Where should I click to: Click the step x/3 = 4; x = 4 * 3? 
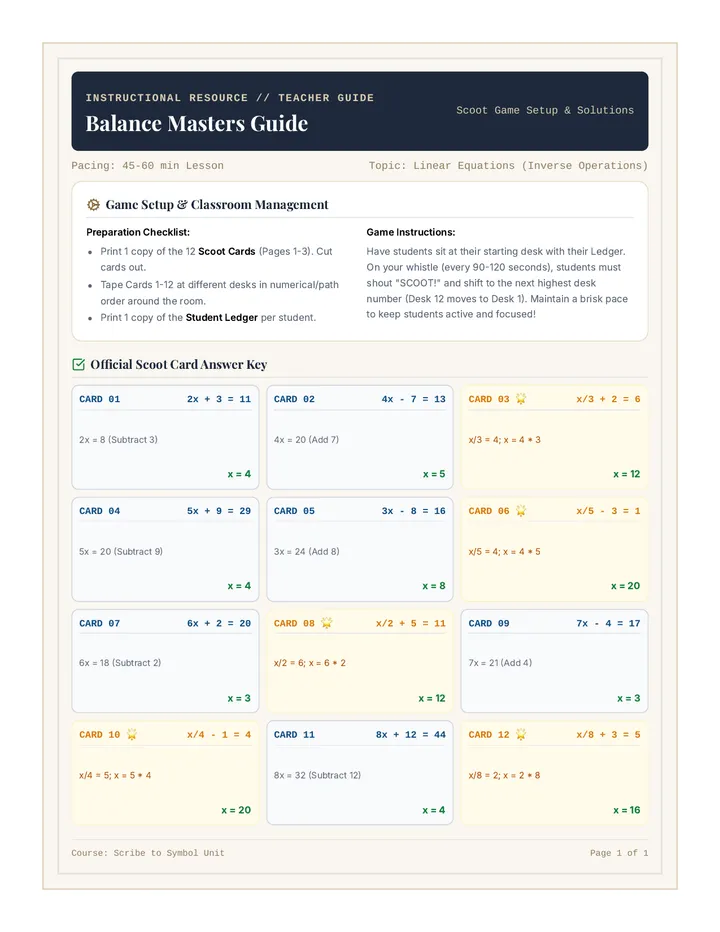(505, 440)
